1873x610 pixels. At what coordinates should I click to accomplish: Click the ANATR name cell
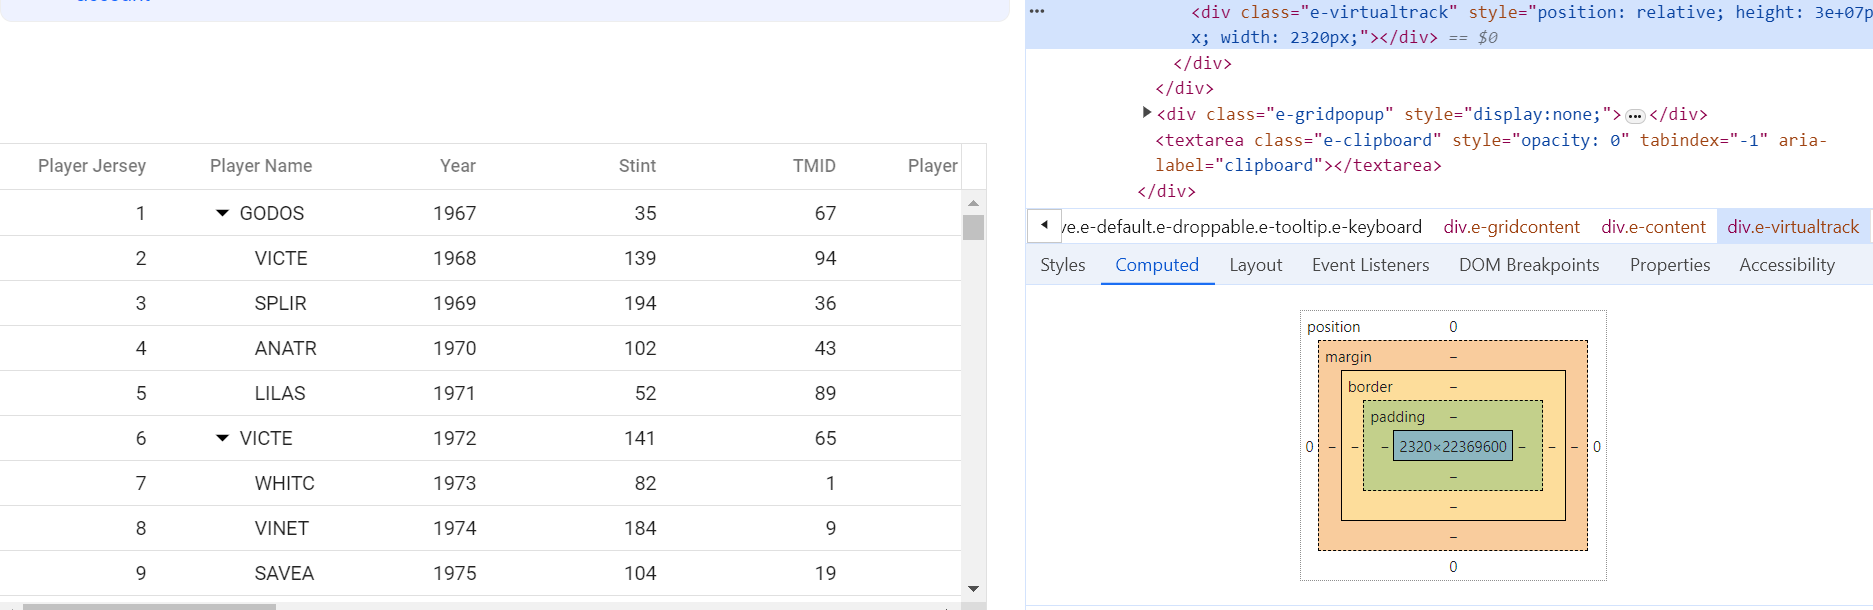[286, 348]
